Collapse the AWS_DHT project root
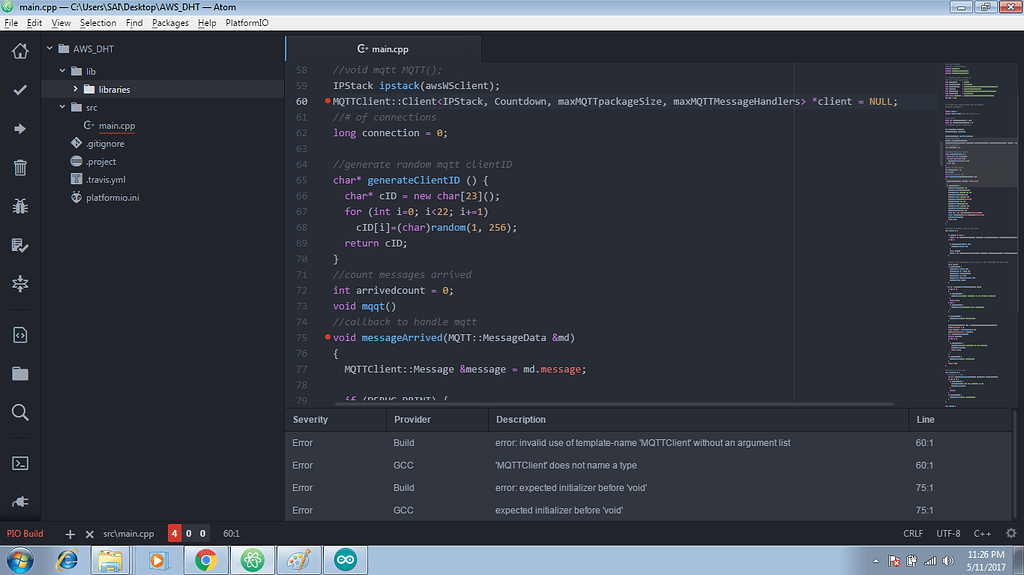Viewport: 1024px width, 575px height. tap(50, 48)
